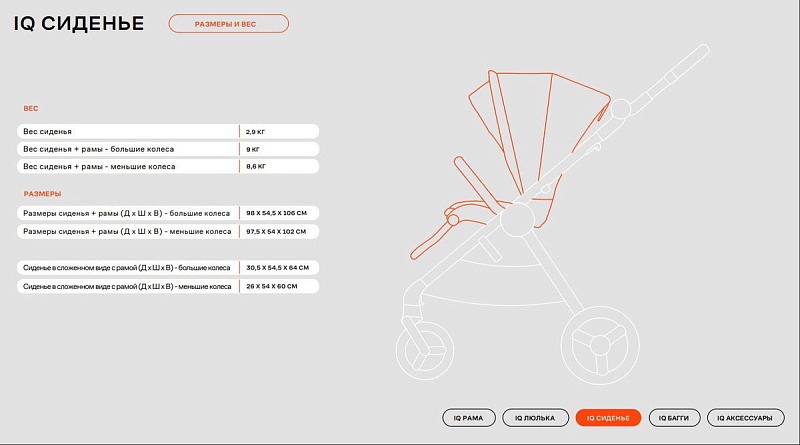
Task: Click the large rear wheel of the stroller
Action: pyautogui.click(x=599, y=345)
